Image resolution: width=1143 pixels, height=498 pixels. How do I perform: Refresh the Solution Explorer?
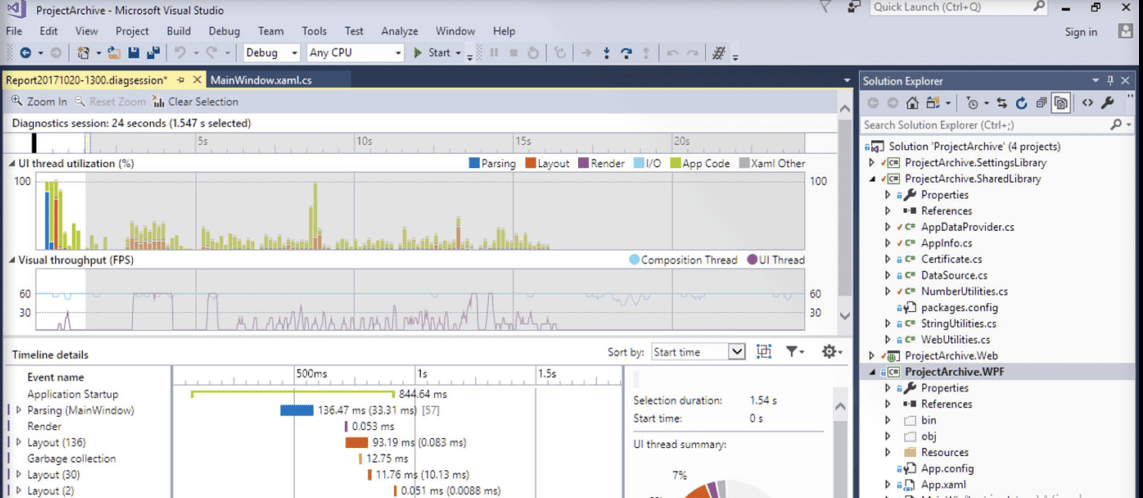1021,104
